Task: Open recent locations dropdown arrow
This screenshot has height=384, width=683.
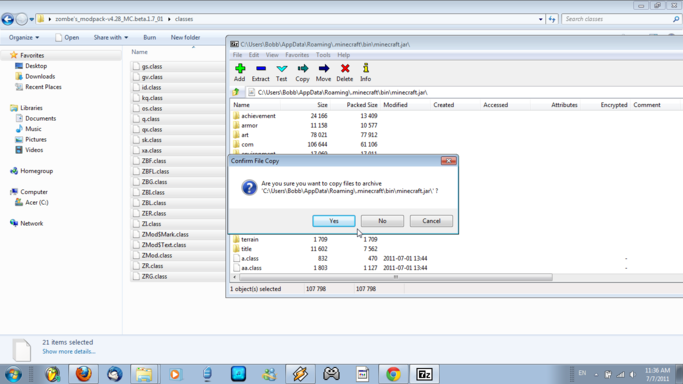Action: coord(31,19)
